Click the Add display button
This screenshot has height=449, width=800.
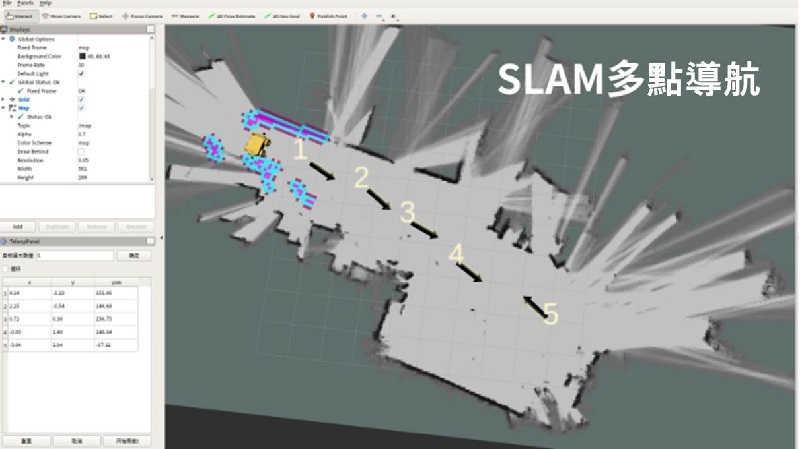[x=18, y=227]
